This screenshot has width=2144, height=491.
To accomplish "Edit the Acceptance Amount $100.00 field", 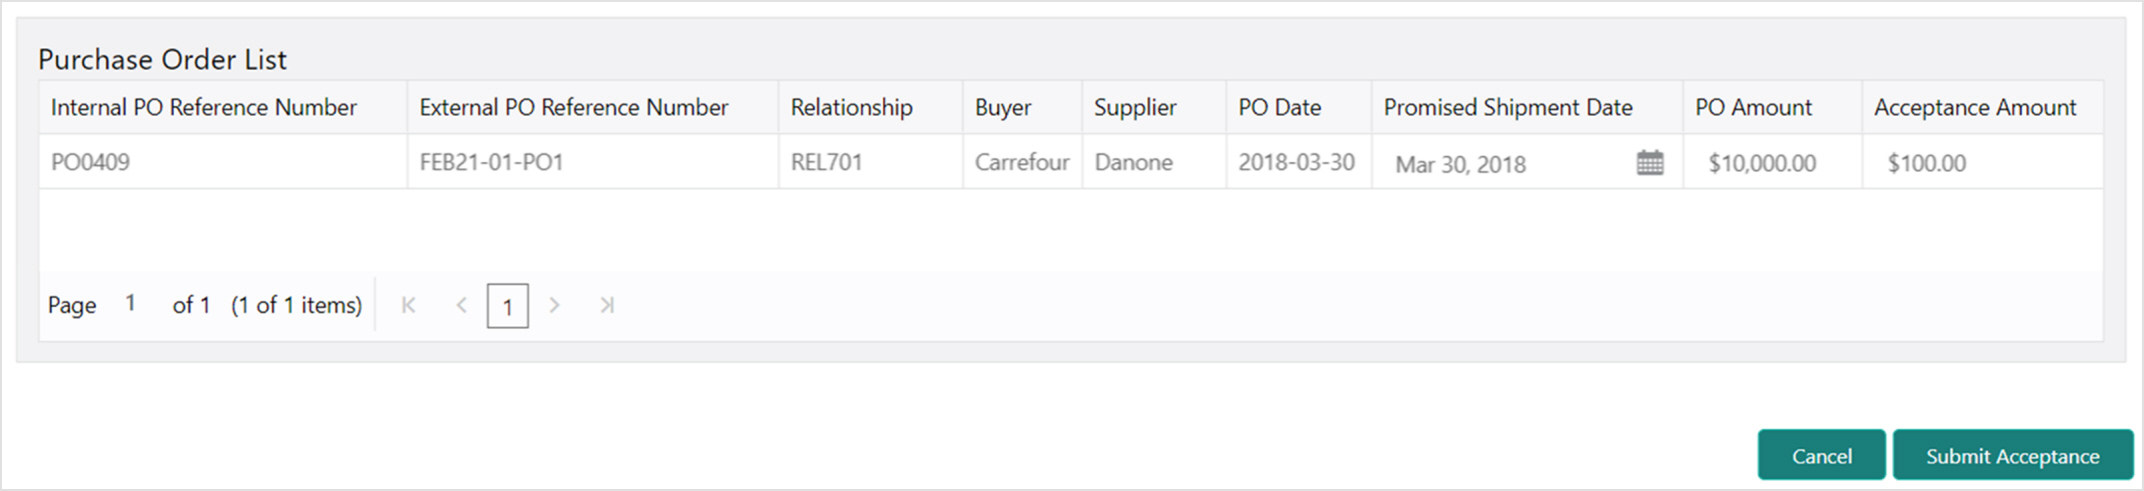I will point(1982,163).
